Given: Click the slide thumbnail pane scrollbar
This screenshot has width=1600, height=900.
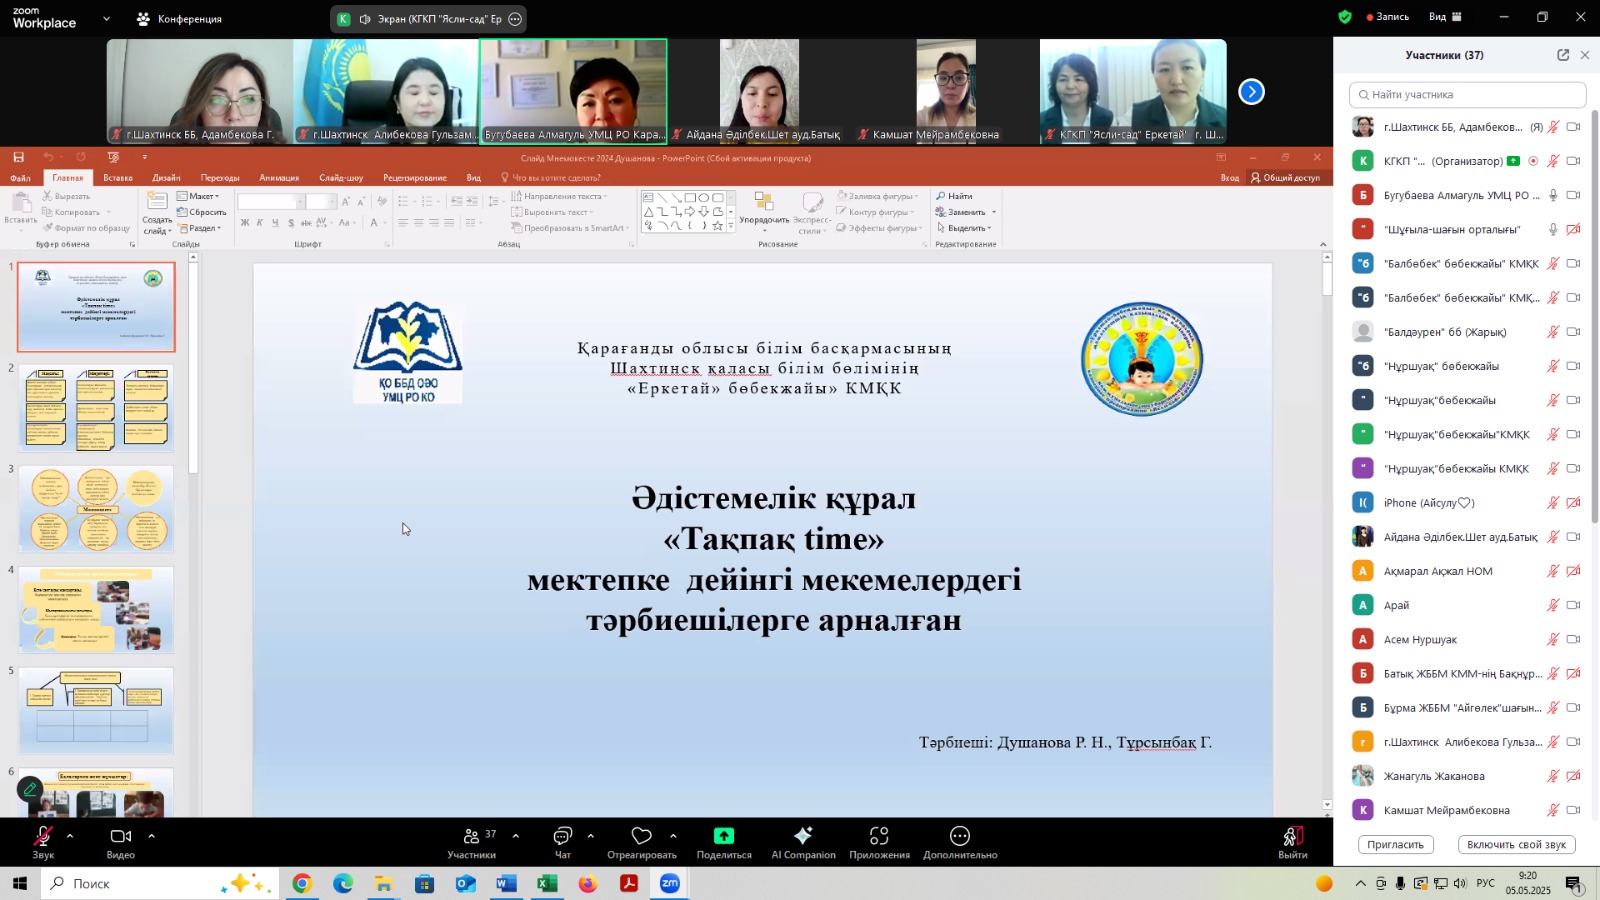Looking at the screenshot, I should (193, 370).
